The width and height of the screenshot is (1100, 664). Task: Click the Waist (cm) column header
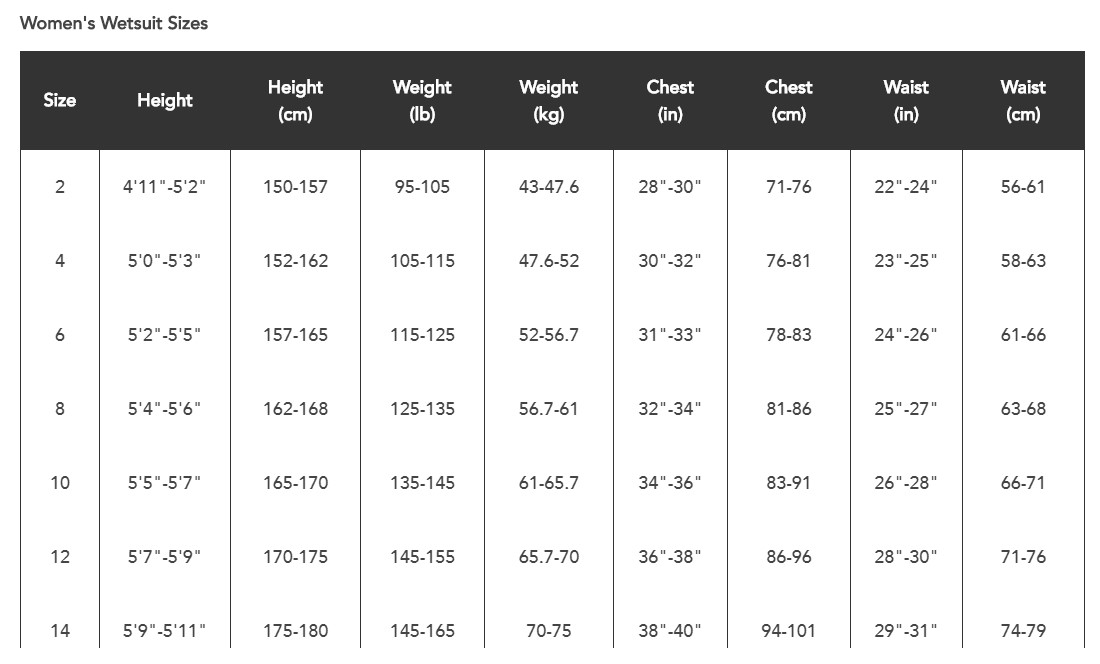coord(1023,100)
